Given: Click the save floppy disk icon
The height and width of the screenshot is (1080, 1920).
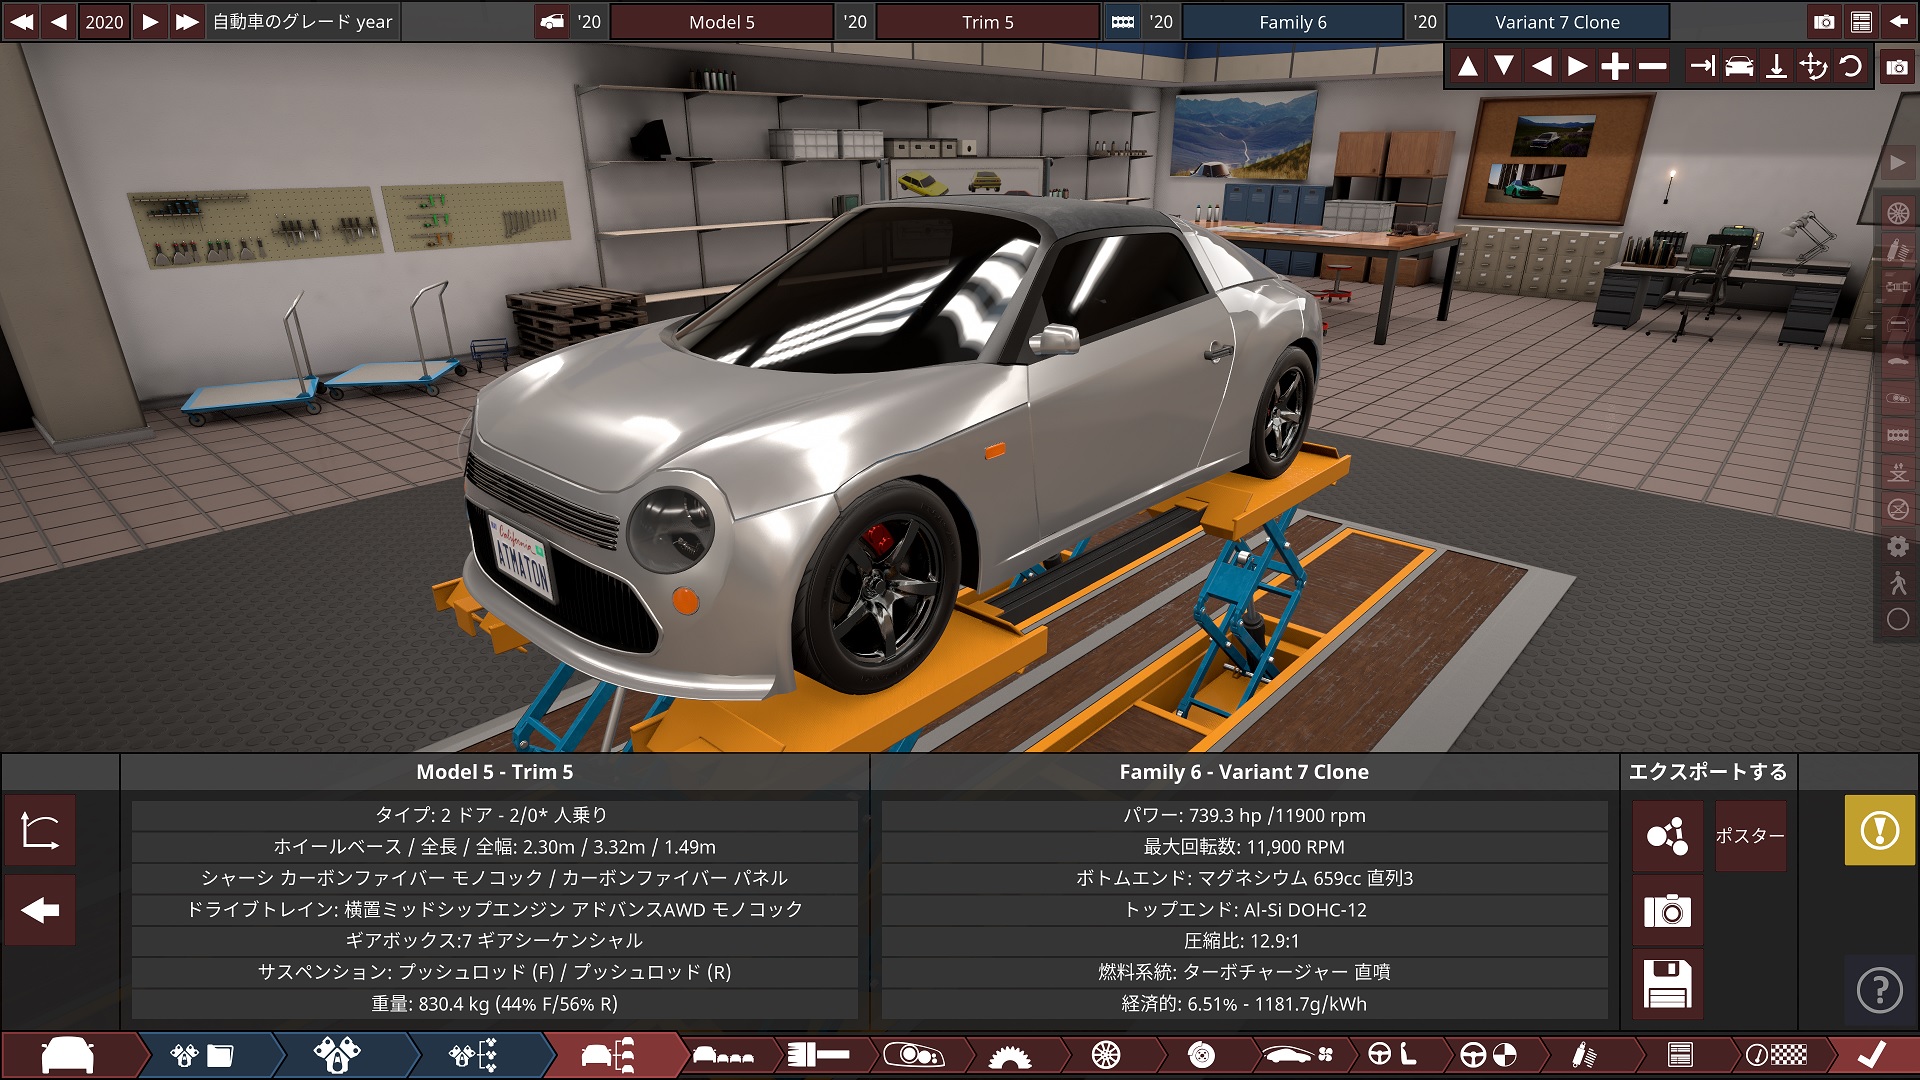Looking at the screenshot, I should coord(1667,985).
